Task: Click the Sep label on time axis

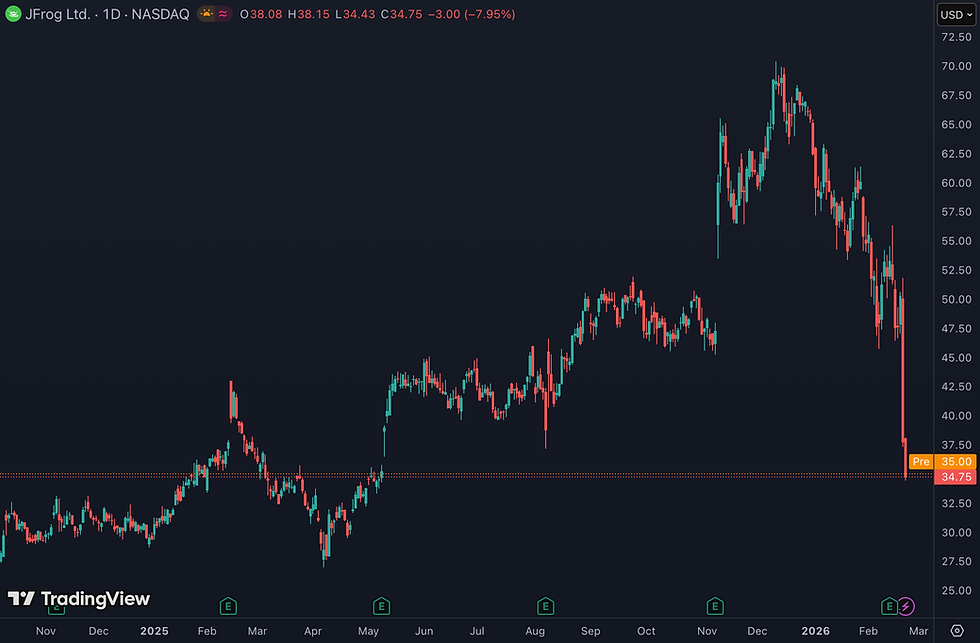Action: click(x=590, y=631)
